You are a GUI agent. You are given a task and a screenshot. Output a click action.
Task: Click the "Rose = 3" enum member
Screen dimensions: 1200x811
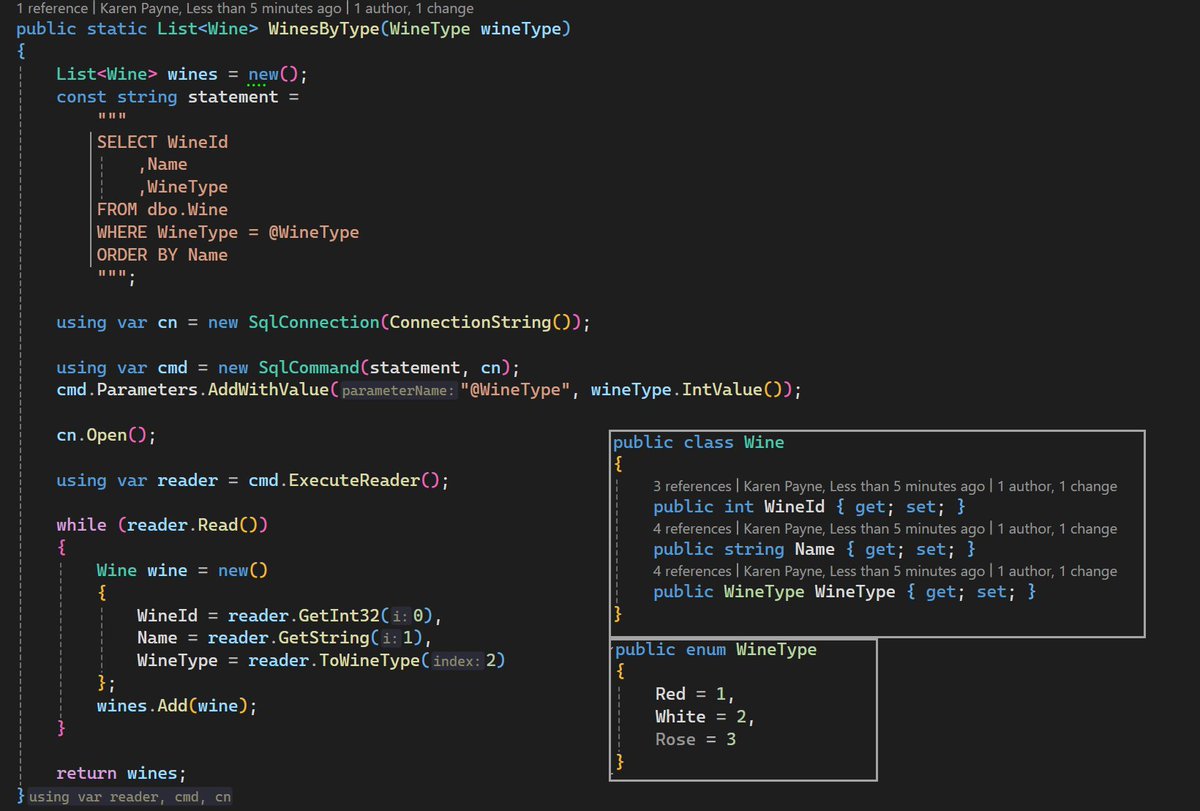click(695, 739)
